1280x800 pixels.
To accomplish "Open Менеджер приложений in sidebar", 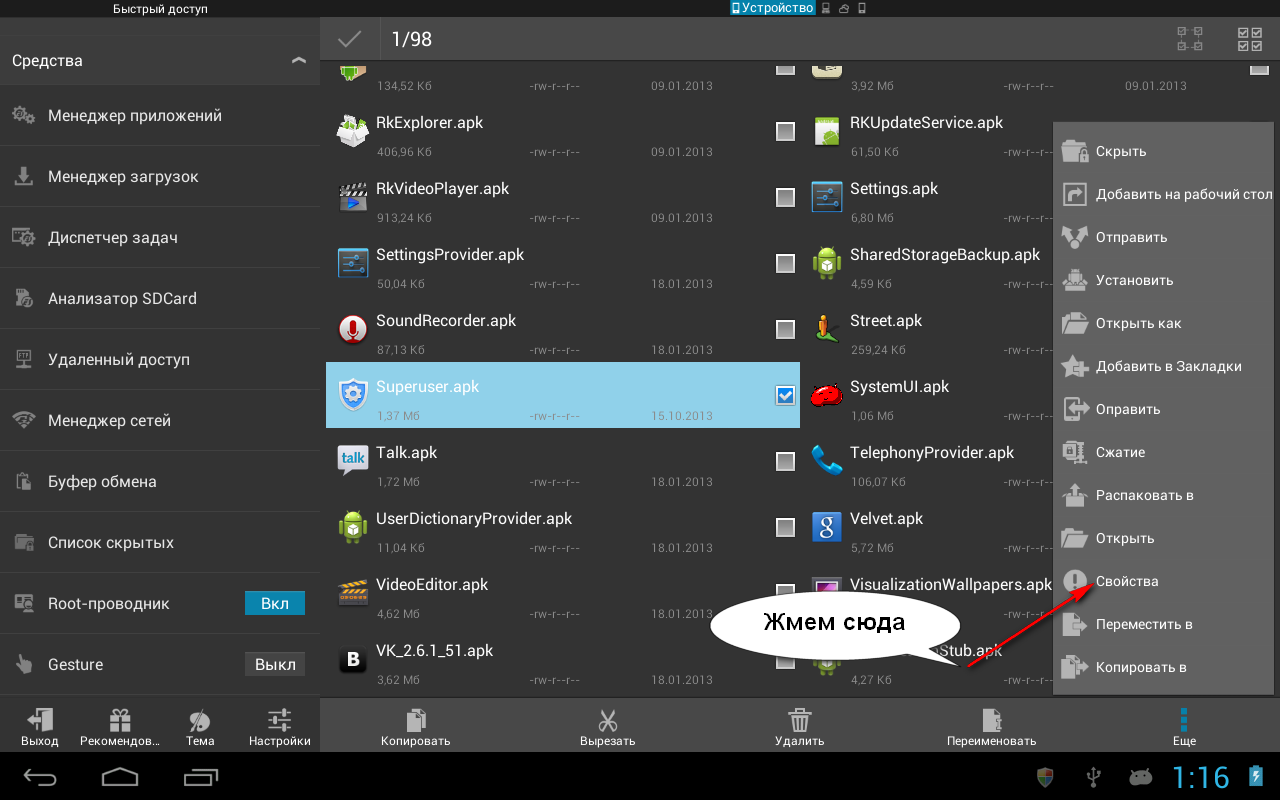I will click(x=135, y=116).
